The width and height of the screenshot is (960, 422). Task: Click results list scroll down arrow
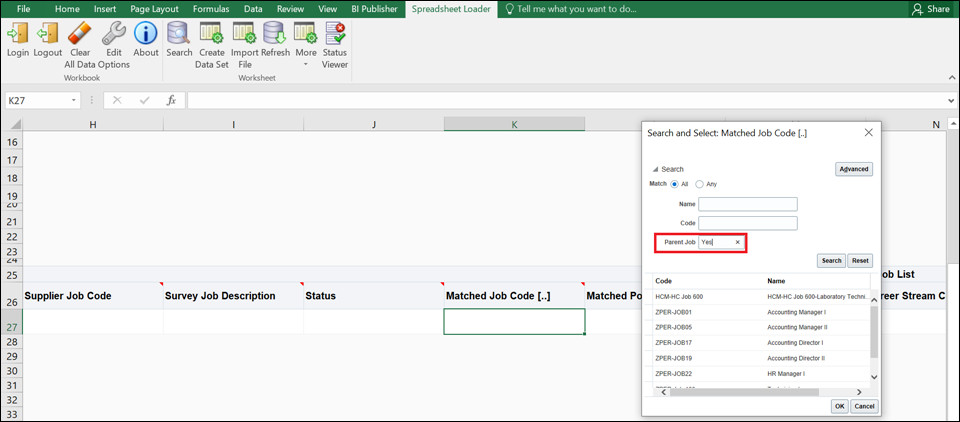874,377
